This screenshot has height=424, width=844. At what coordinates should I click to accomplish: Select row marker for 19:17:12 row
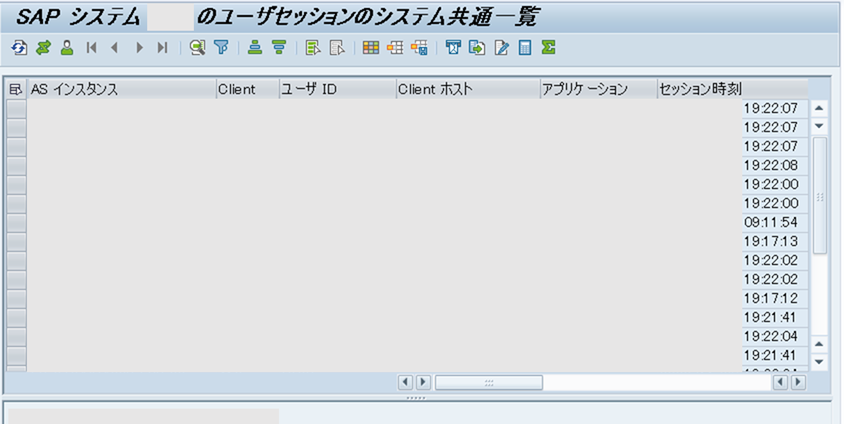pyautogui.click(x=16, y=298)
